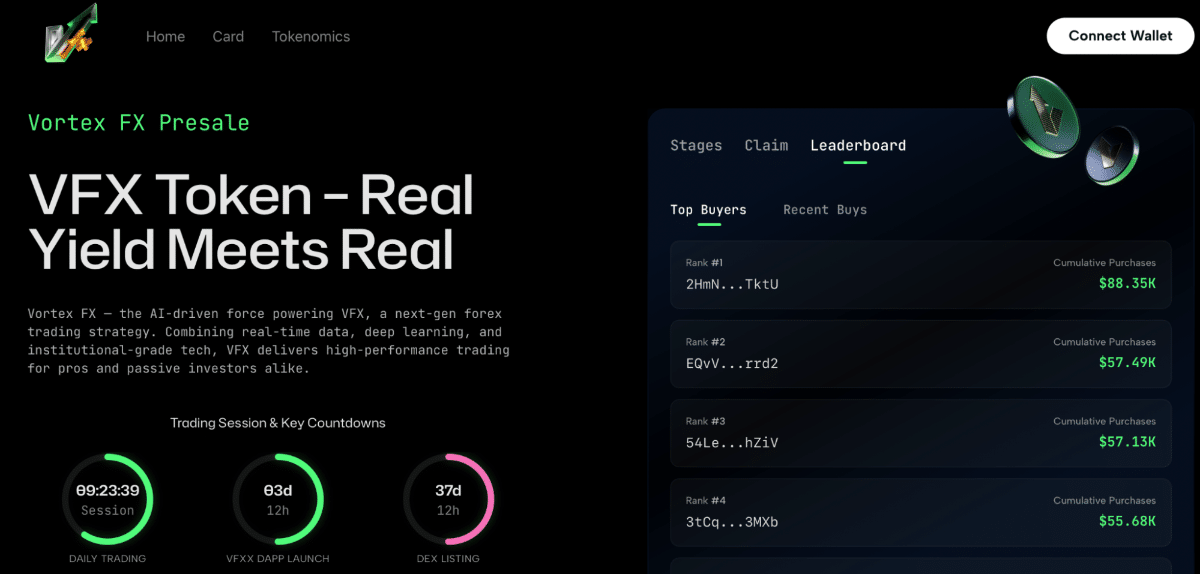Click the Rank #3 wallet 54Le...hZiV

coord(732,442)
